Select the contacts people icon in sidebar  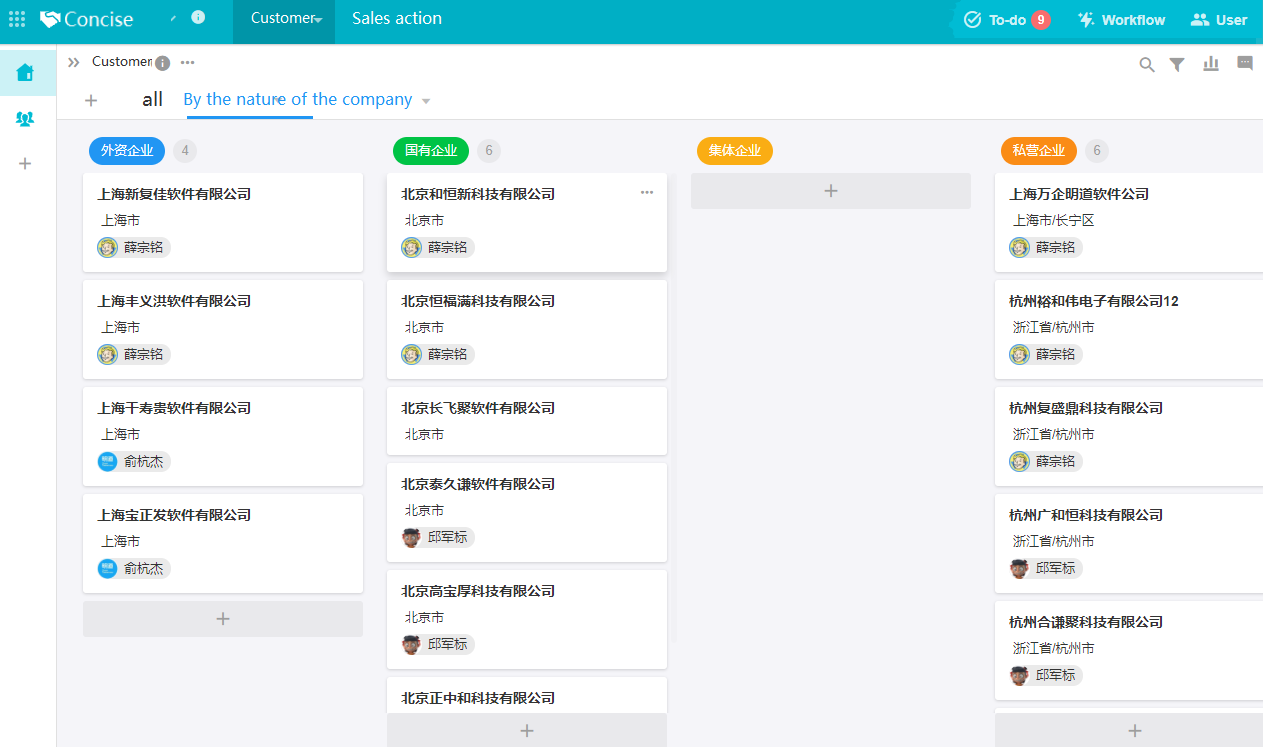[25, 119]
